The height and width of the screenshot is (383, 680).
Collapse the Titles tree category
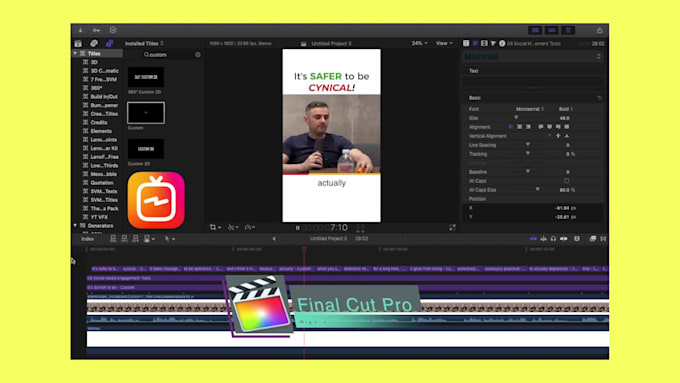[75, 53]
